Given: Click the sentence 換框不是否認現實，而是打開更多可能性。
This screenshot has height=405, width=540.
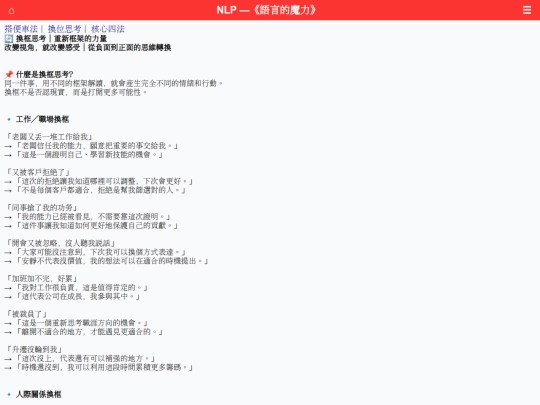Looking at the screenshot, I should click(x=76, y=92).
